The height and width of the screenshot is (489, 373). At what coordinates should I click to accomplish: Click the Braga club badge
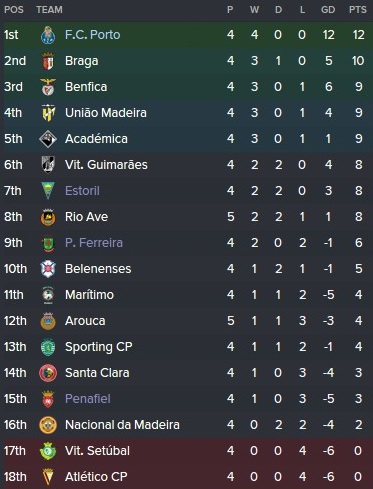[x=48, y=61]
